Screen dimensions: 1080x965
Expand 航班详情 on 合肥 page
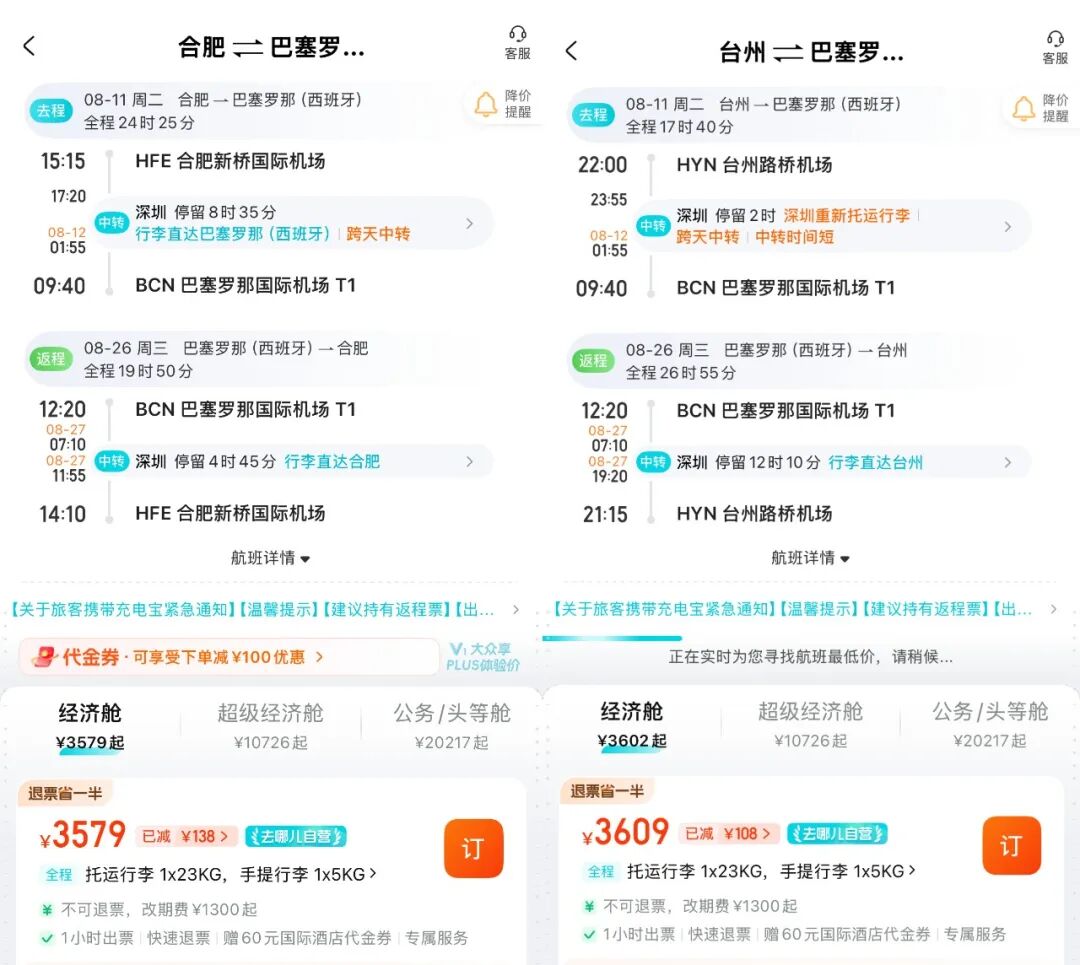click(x=270, y=558)
